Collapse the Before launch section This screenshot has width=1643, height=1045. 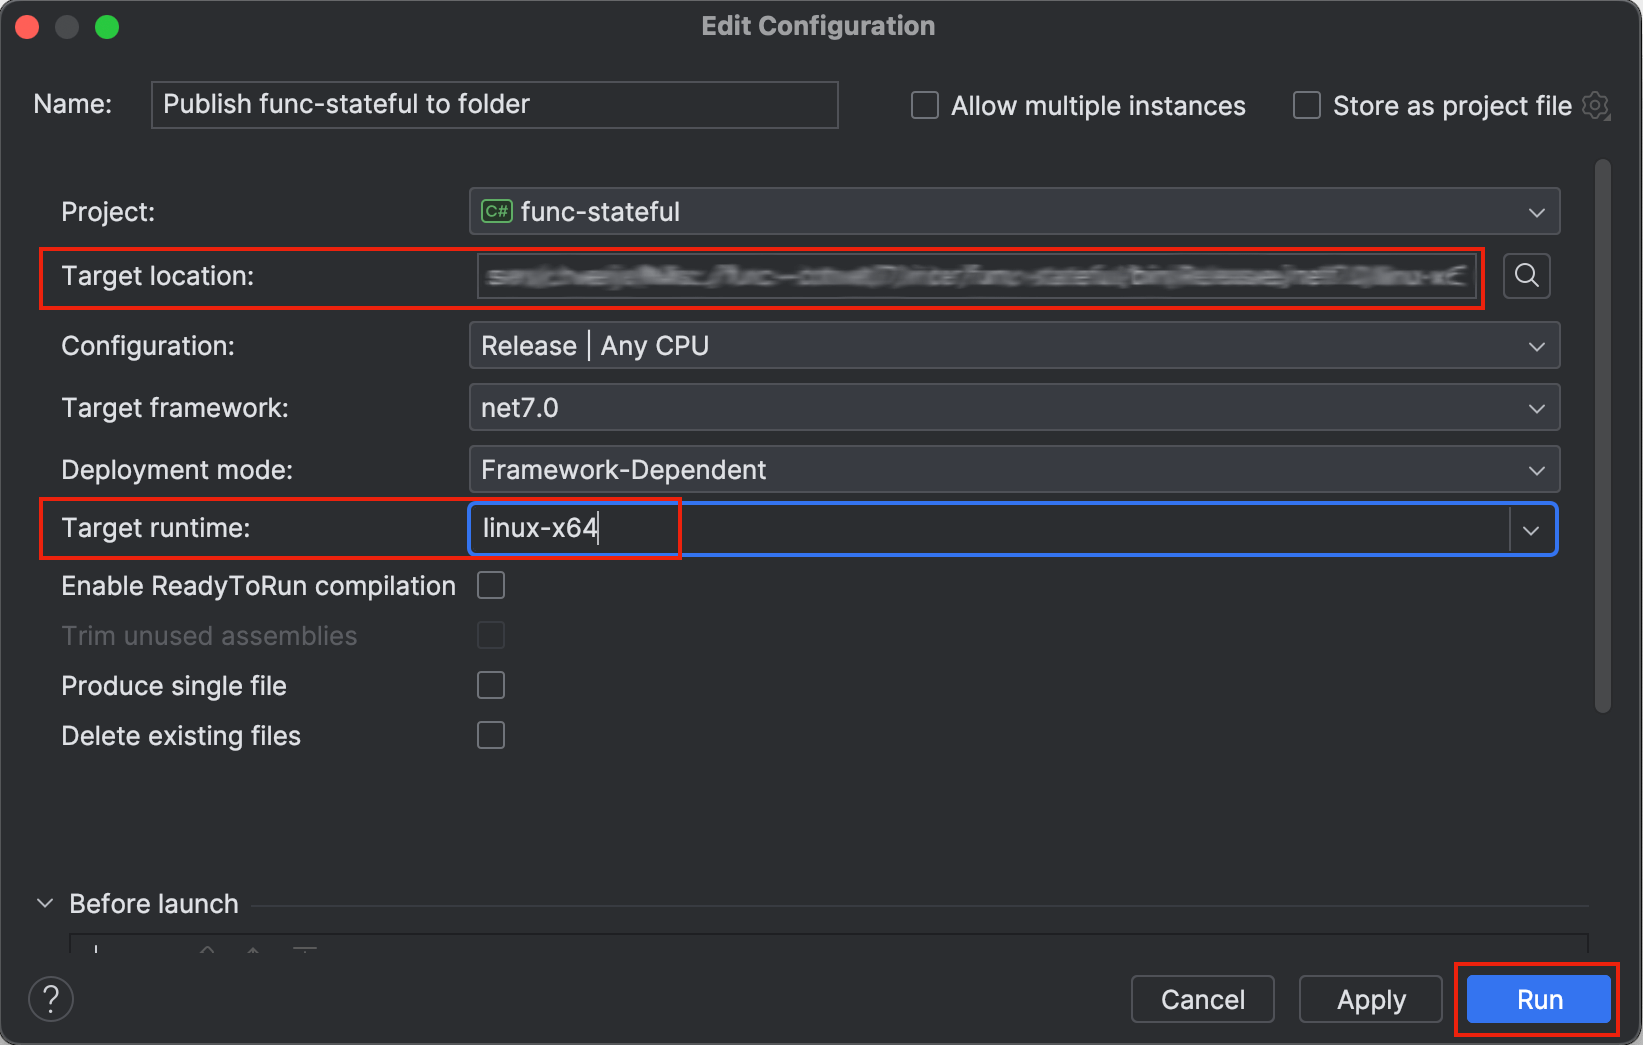point(45,903)
